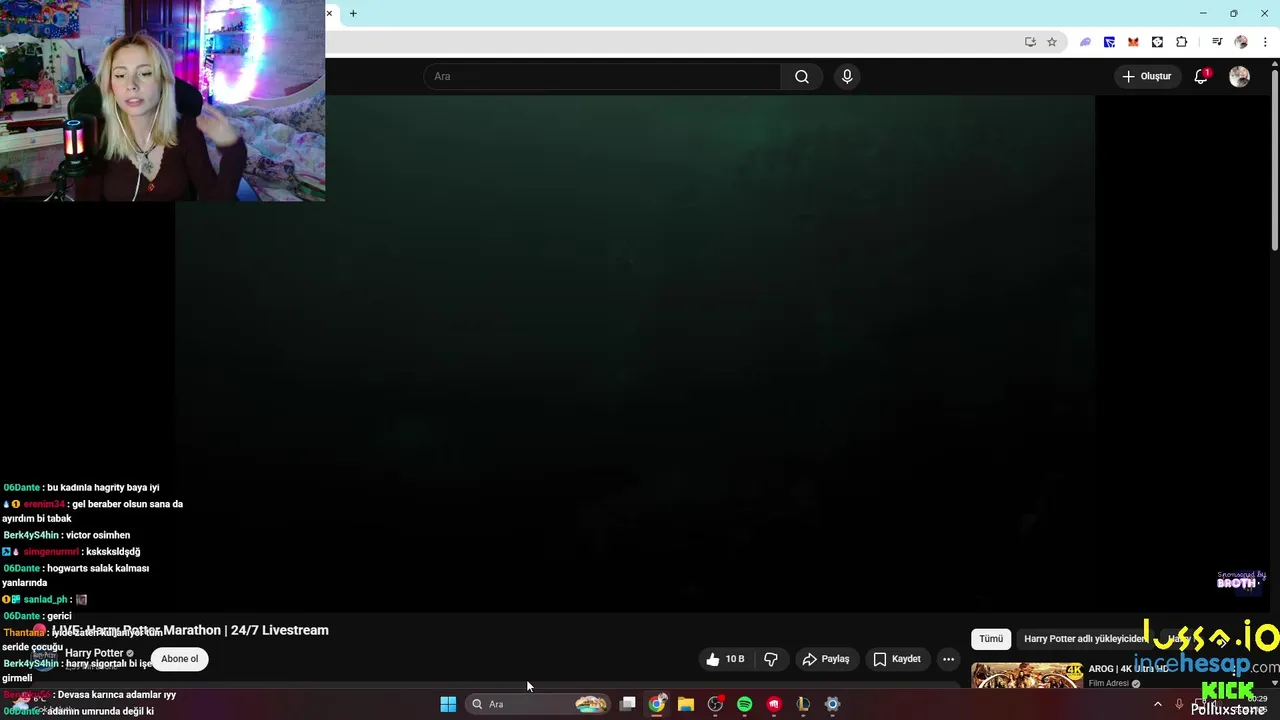Open a new browser tab
The width and height of the screenshot is (1280, 720).
353,13
